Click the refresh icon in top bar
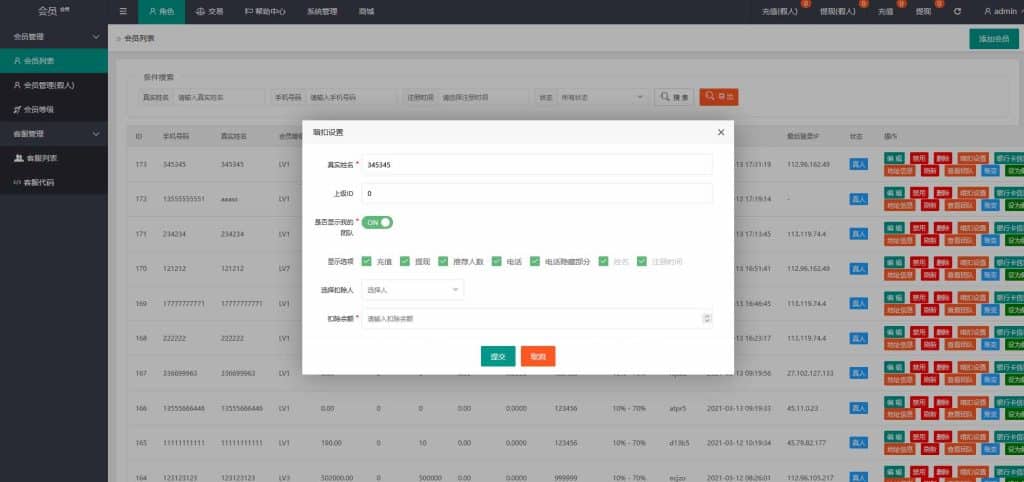The height and width of the screenshot is (482, 1024). tap(957, 11)
